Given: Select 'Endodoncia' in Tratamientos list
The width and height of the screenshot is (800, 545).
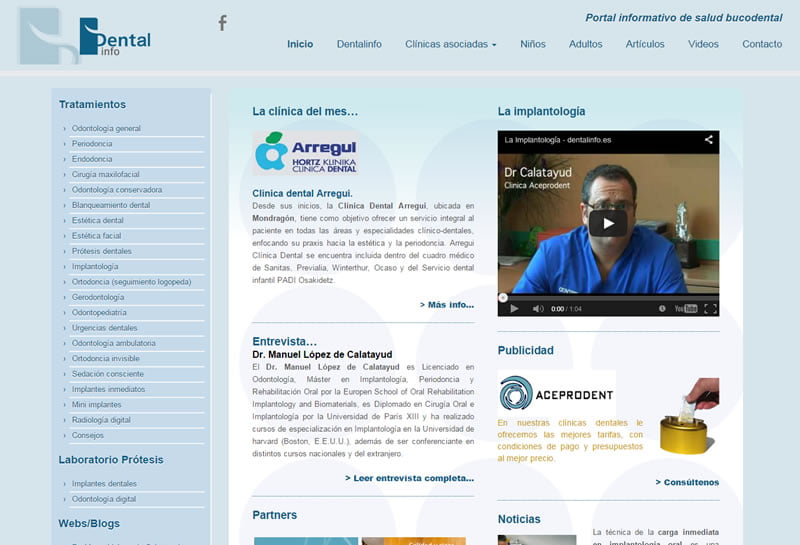Looking at the screenshot, I should tap(92, 159).
